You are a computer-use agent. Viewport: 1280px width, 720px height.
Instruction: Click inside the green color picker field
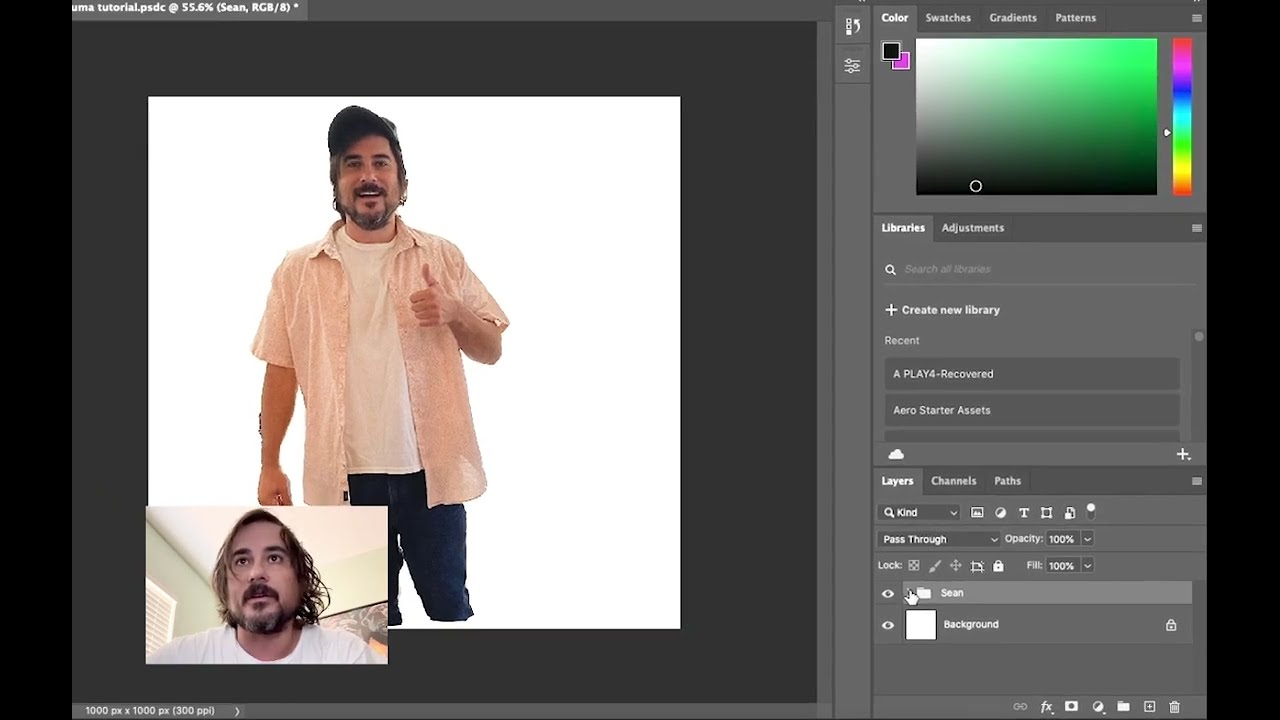pos(1036,117)
